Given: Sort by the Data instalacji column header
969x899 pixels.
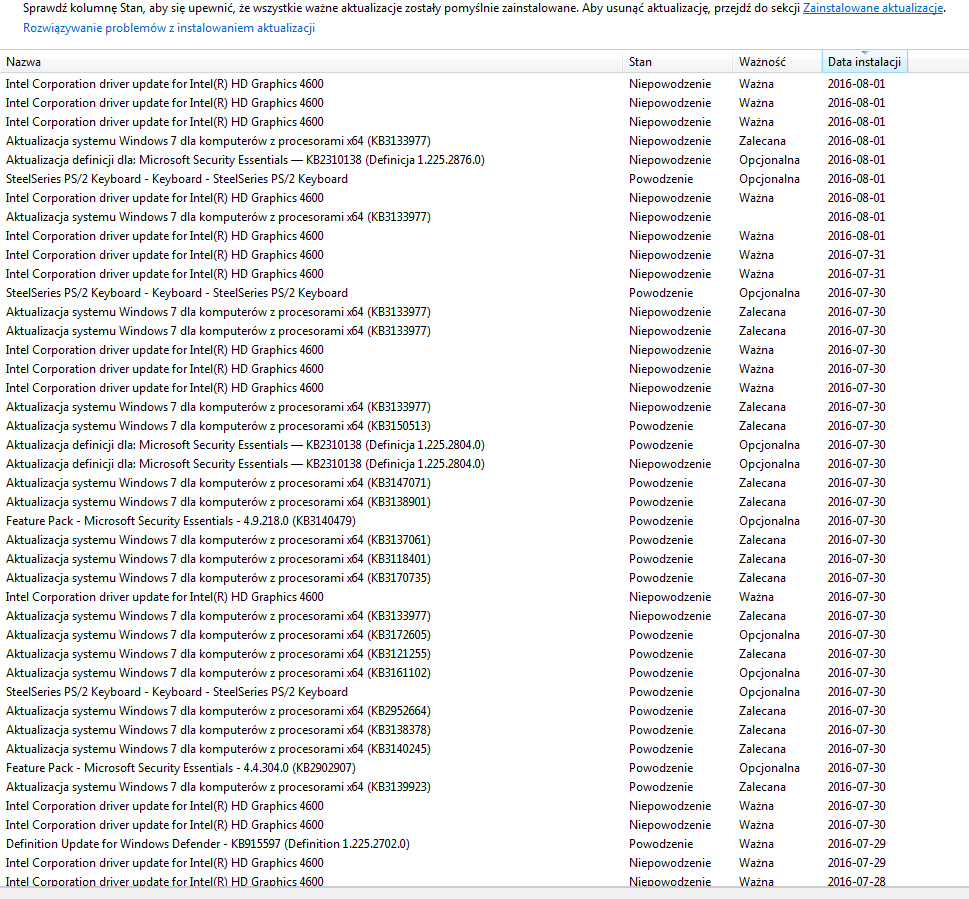Looking at the screenshot, I should click(x=865, y=62).
